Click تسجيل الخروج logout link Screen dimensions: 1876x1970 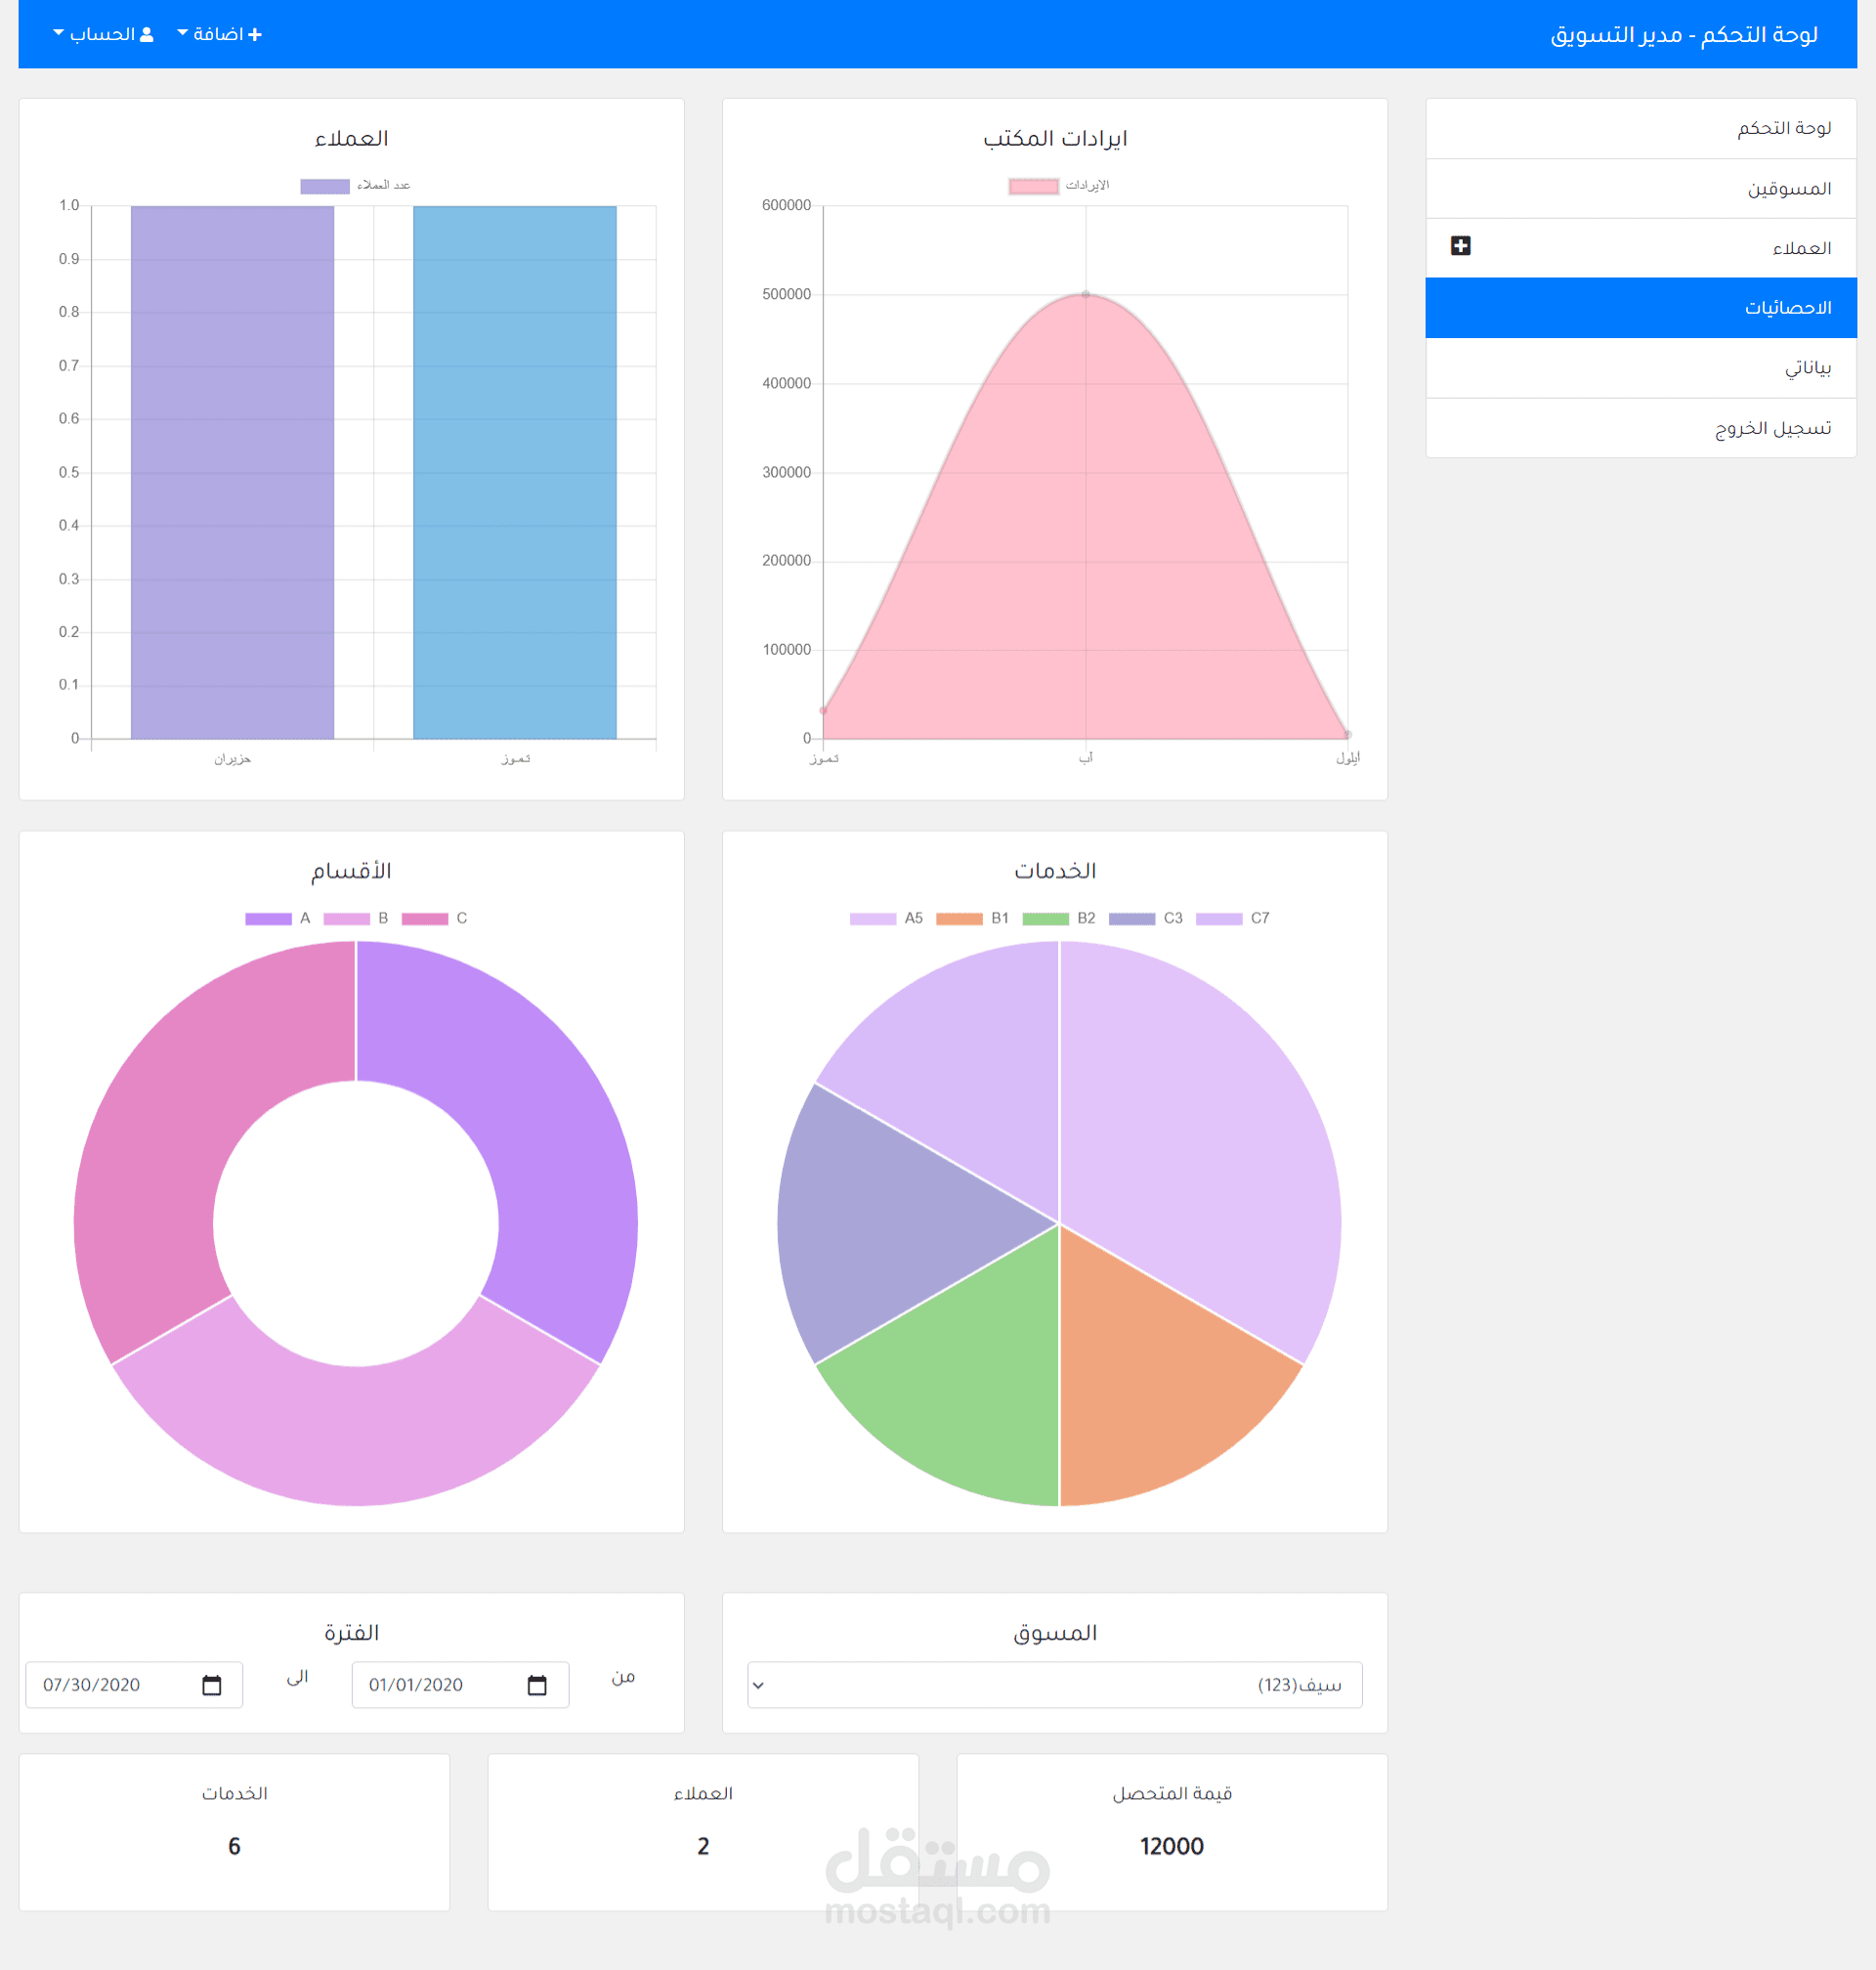click(1772, 428)
